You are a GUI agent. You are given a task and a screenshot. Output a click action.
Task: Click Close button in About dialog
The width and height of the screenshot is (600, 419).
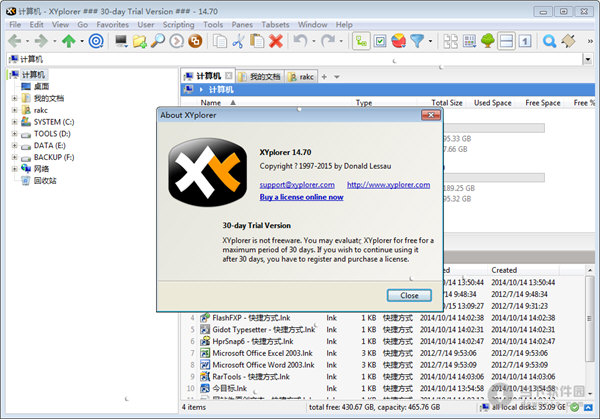[x=409, y=296]
